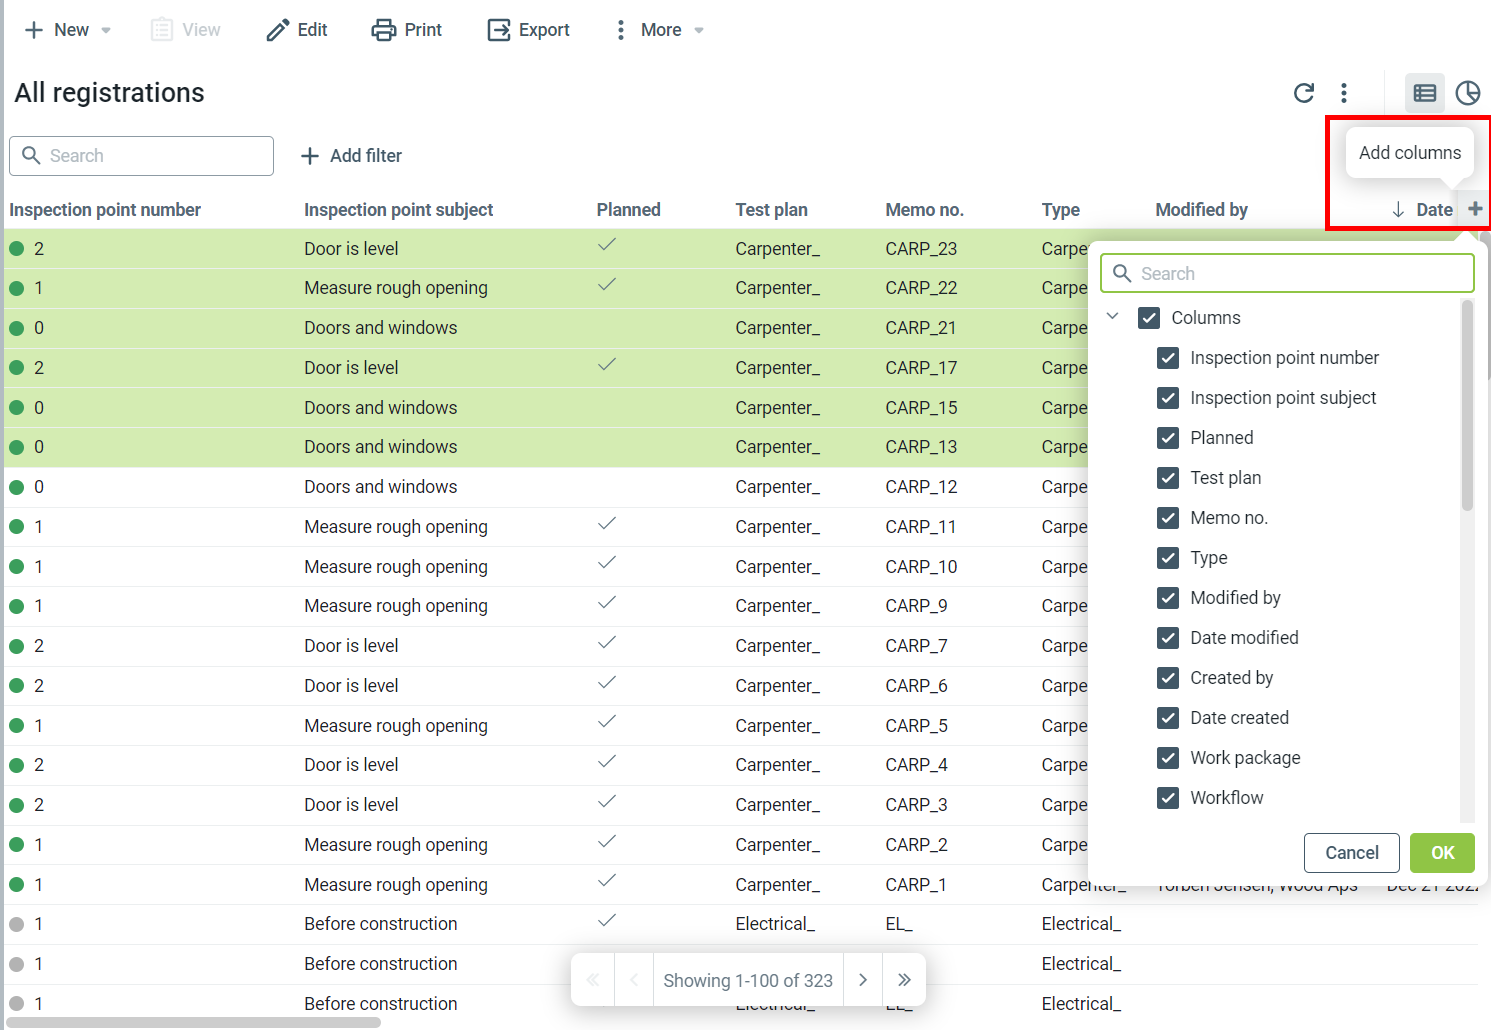Click the Export toolbar icon

(x=499, y=30)
